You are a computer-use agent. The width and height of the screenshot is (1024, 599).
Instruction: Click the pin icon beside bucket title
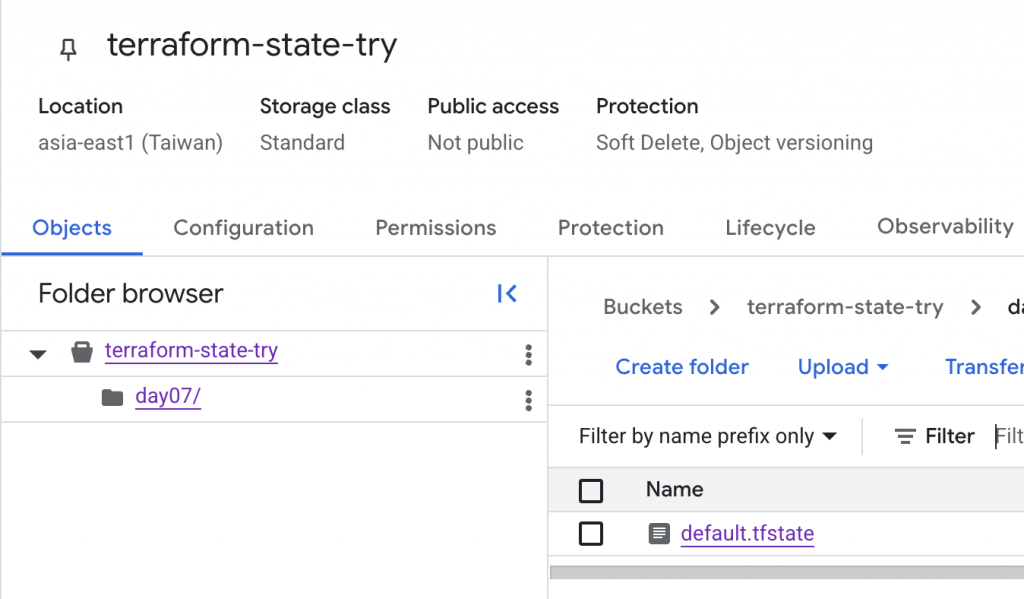tap(68, 50)
